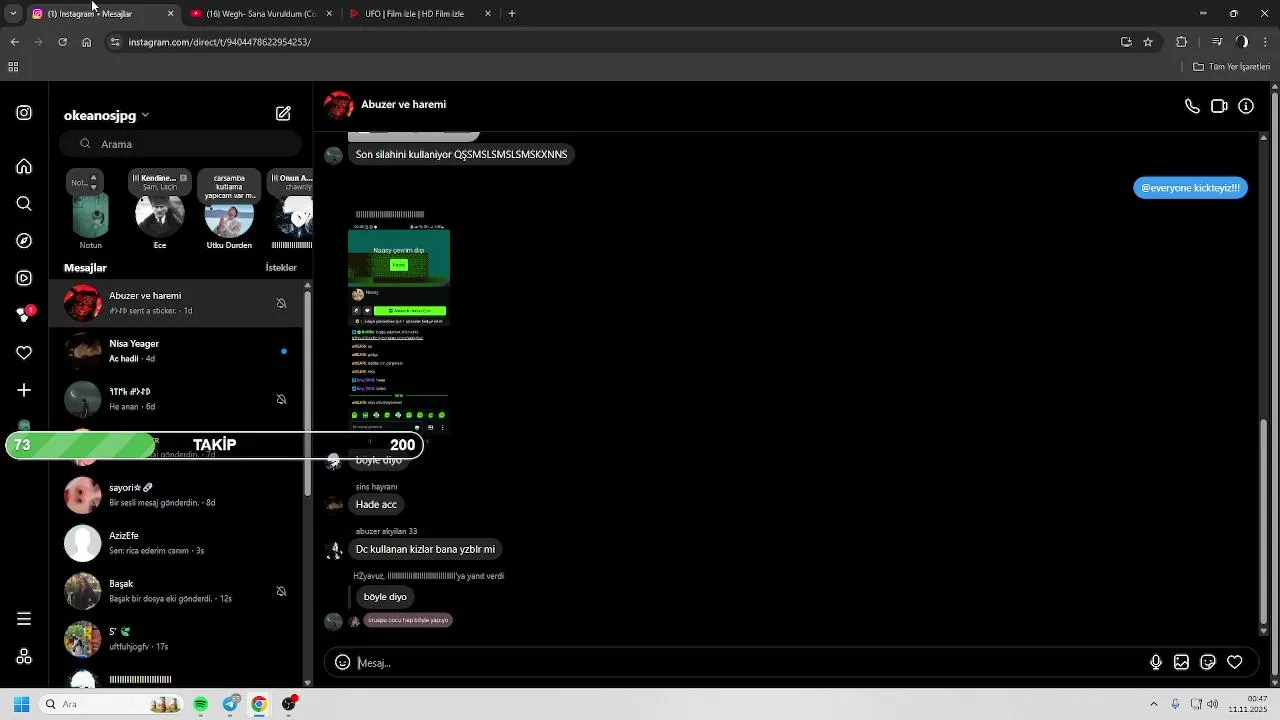The image size is (1280, 720).
Task: Open the Notifications heart in the sidebar
Action: 24,353
